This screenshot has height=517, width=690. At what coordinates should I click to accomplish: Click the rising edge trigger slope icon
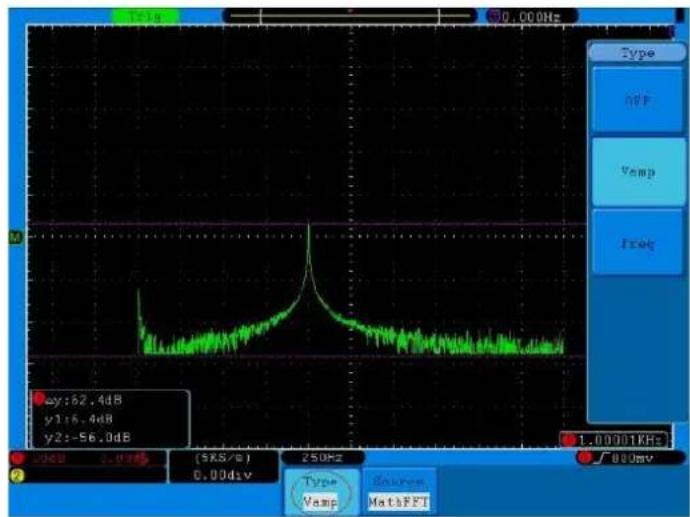[x=601, y=458]
